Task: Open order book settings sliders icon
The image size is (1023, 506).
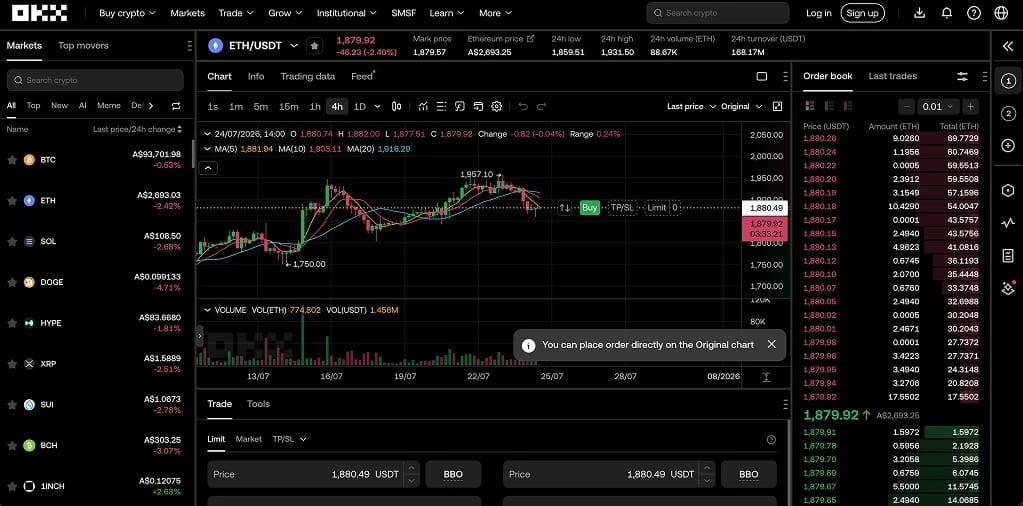Action: point(962,76)
